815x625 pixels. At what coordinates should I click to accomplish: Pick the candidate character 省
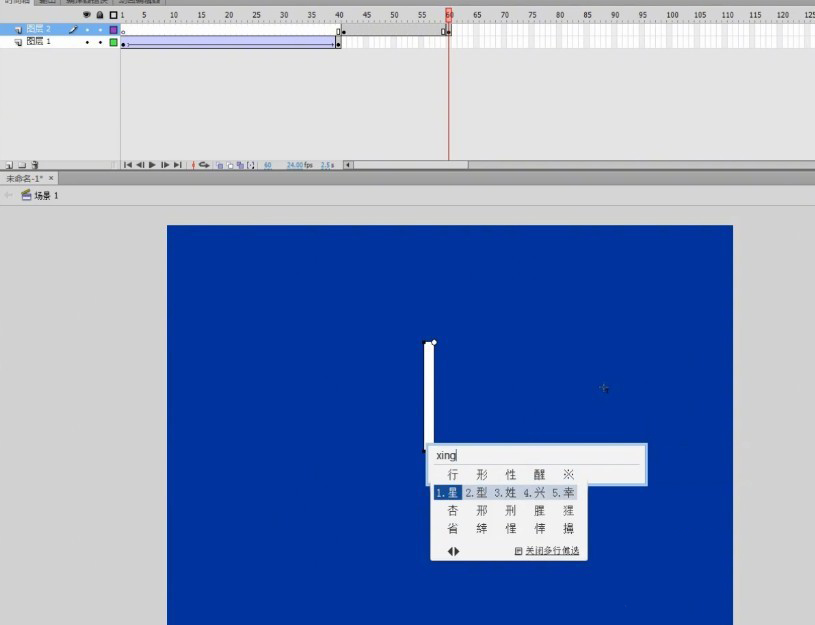(453, 529)
